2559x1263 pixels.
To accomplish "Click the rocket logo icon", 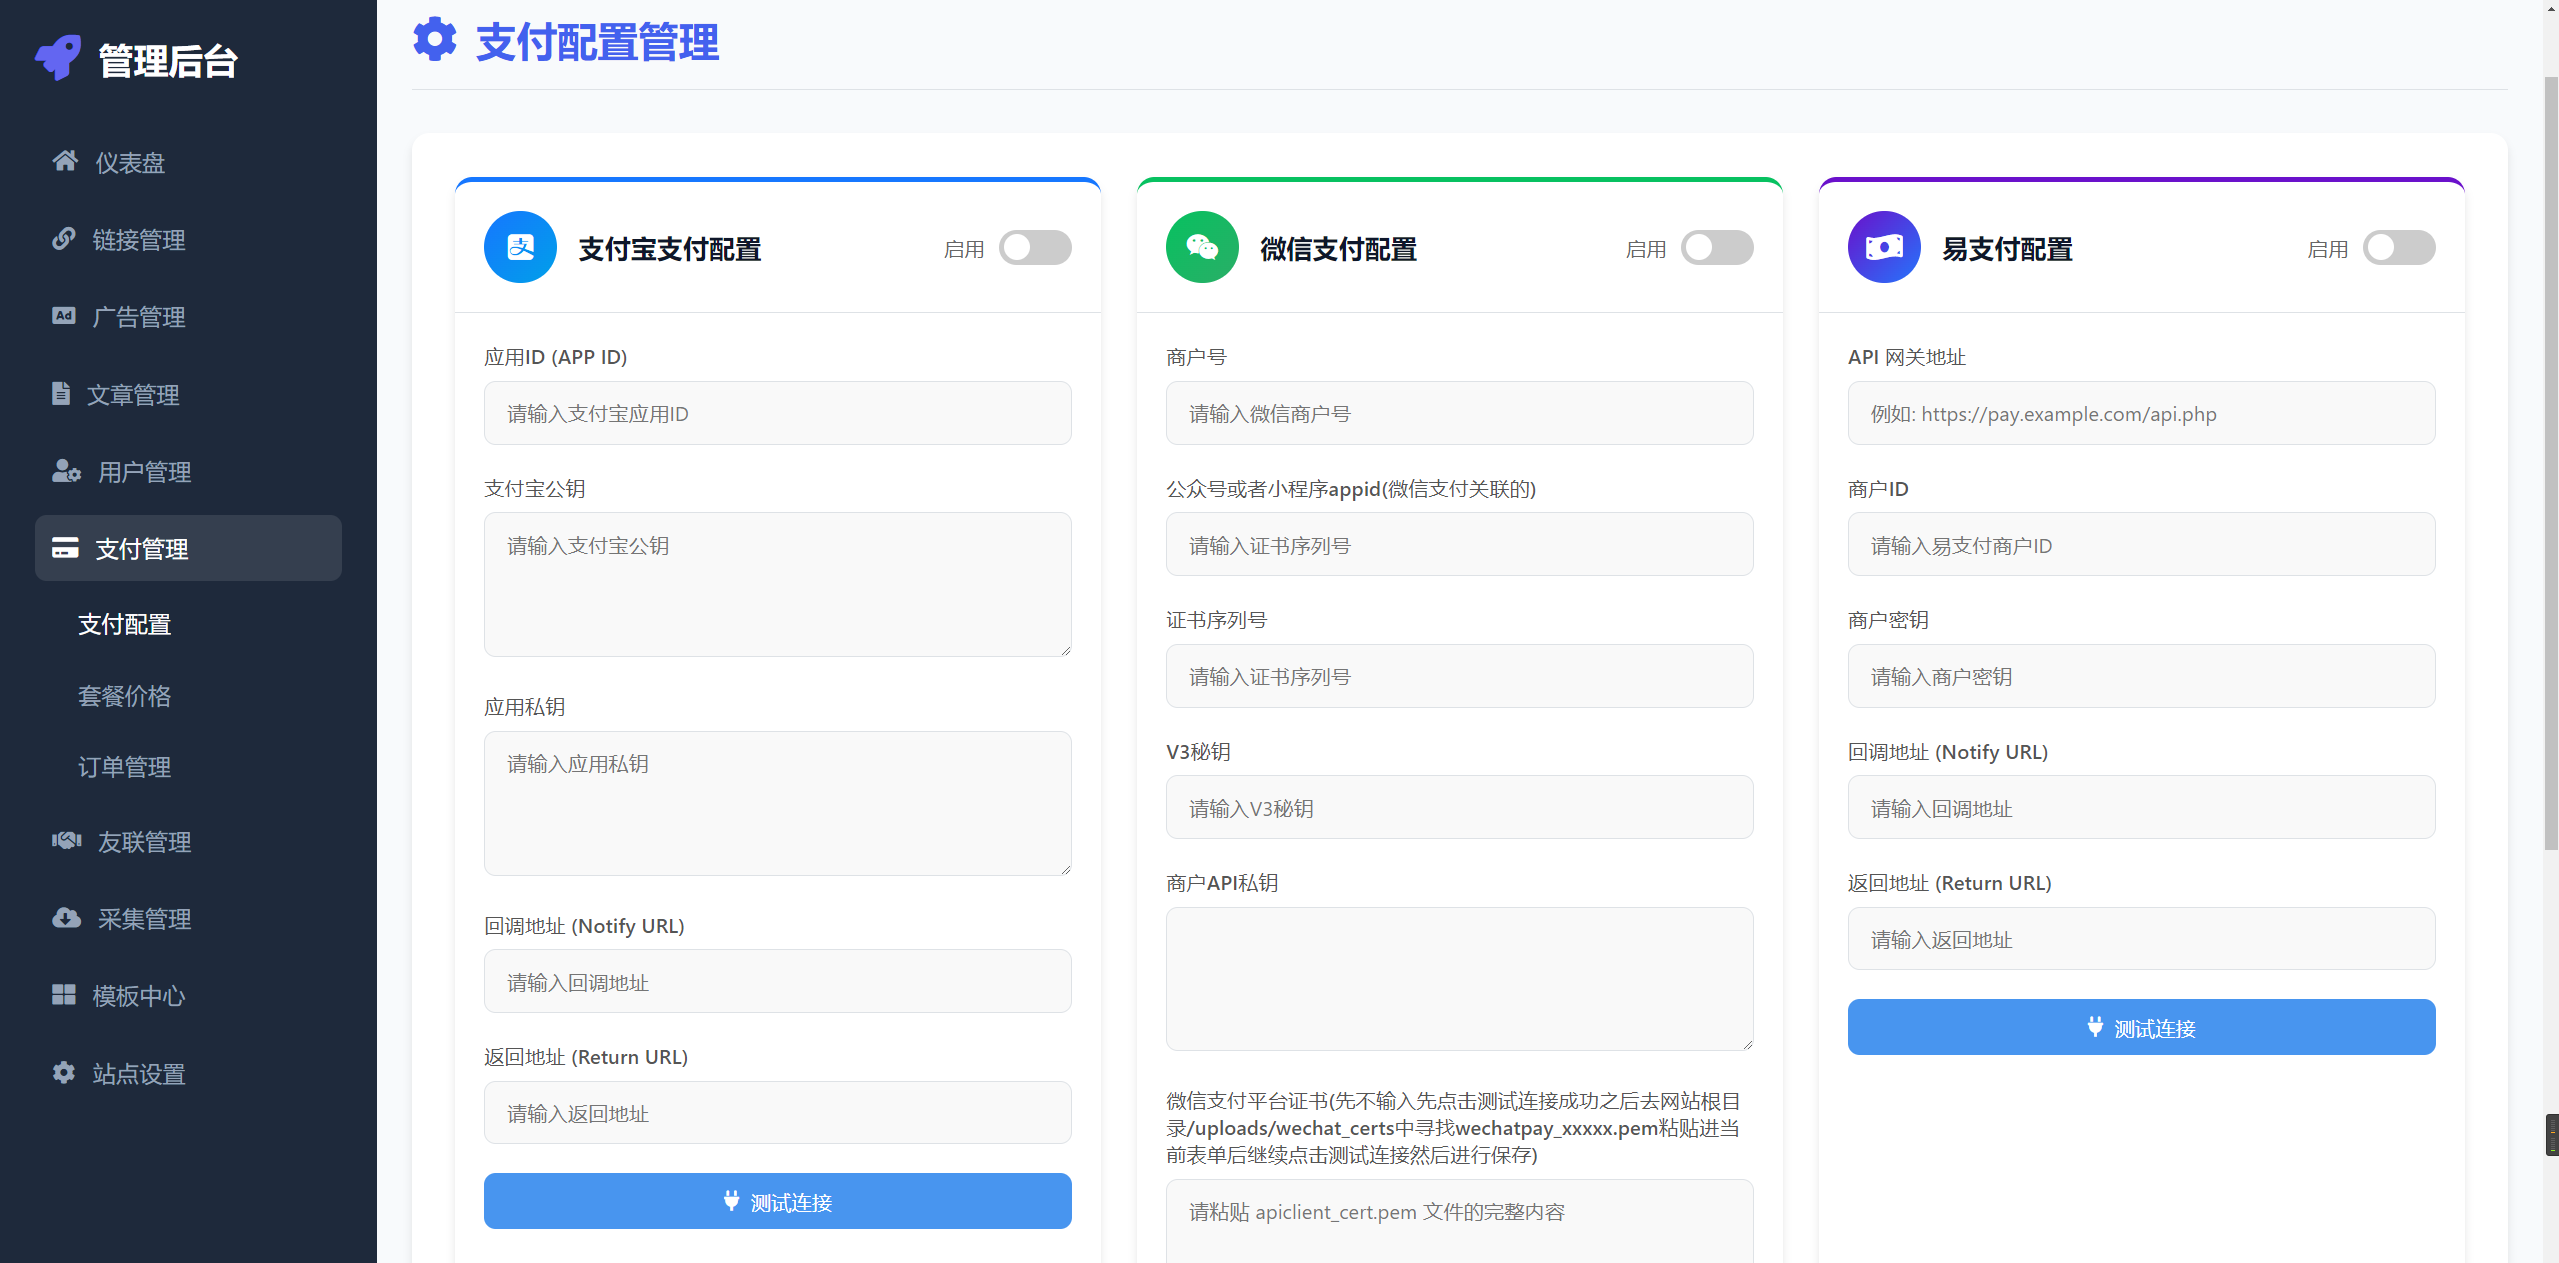I will click(x=58, y=59).
